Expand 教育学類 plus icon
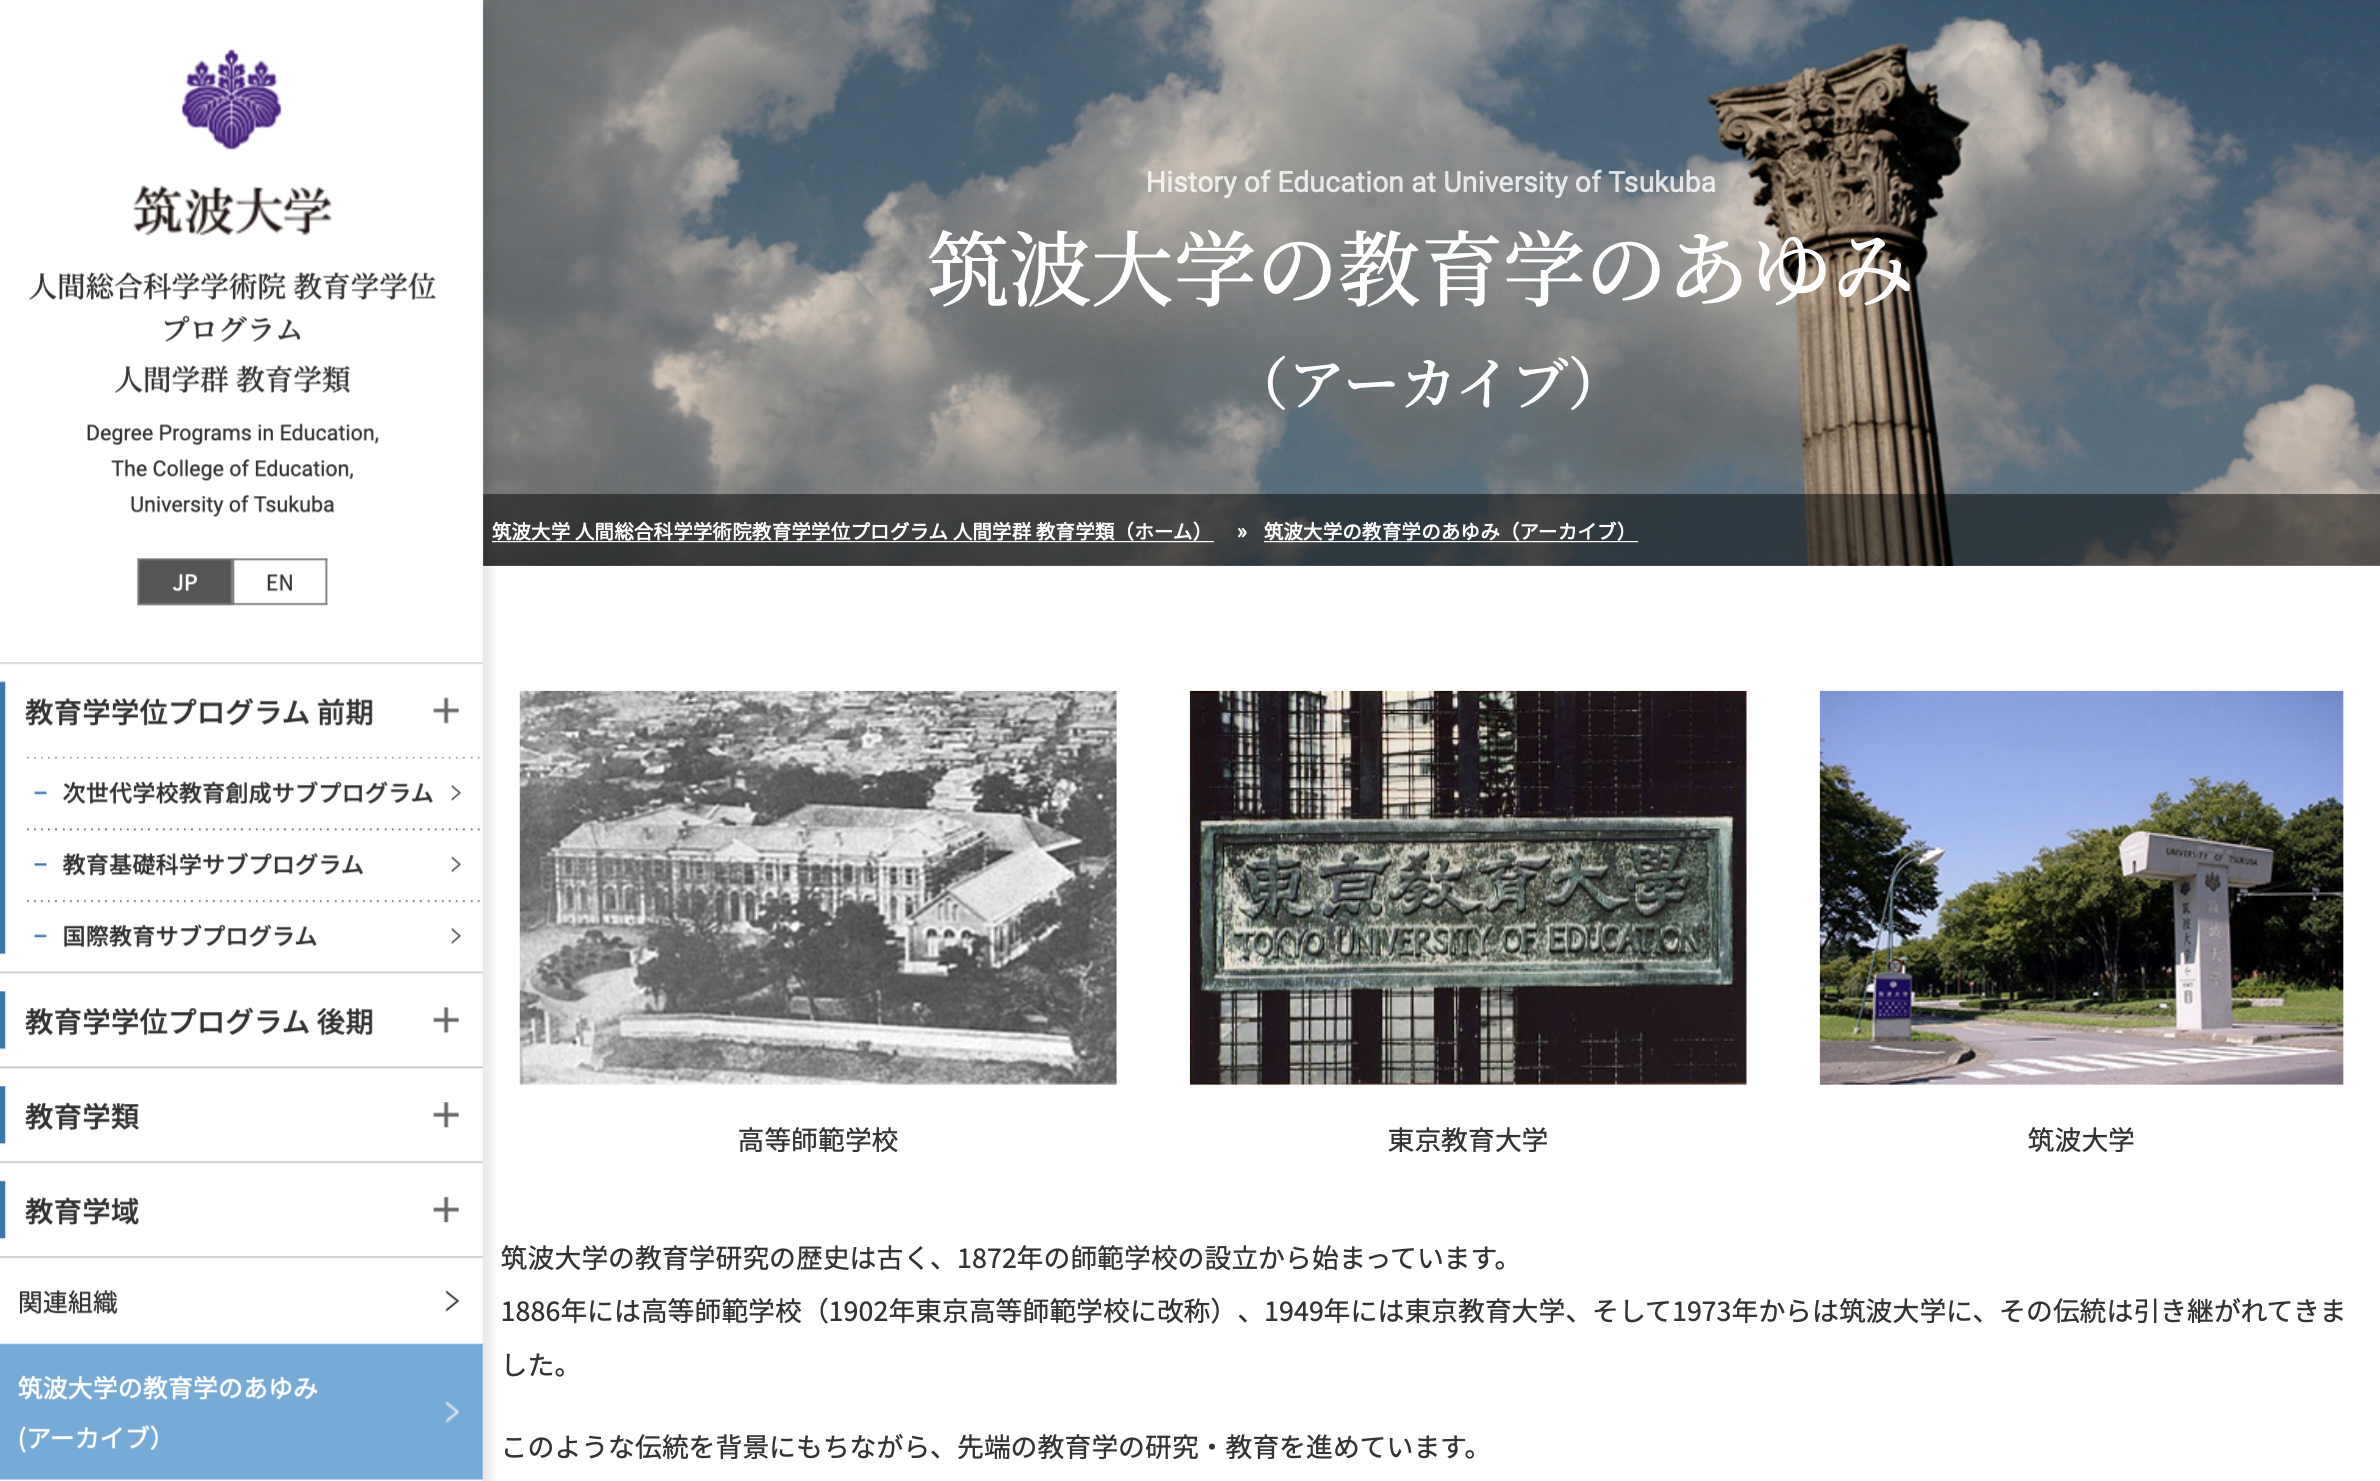2380x1481 pixels. pyautogui.click(x=446, y=1115)
